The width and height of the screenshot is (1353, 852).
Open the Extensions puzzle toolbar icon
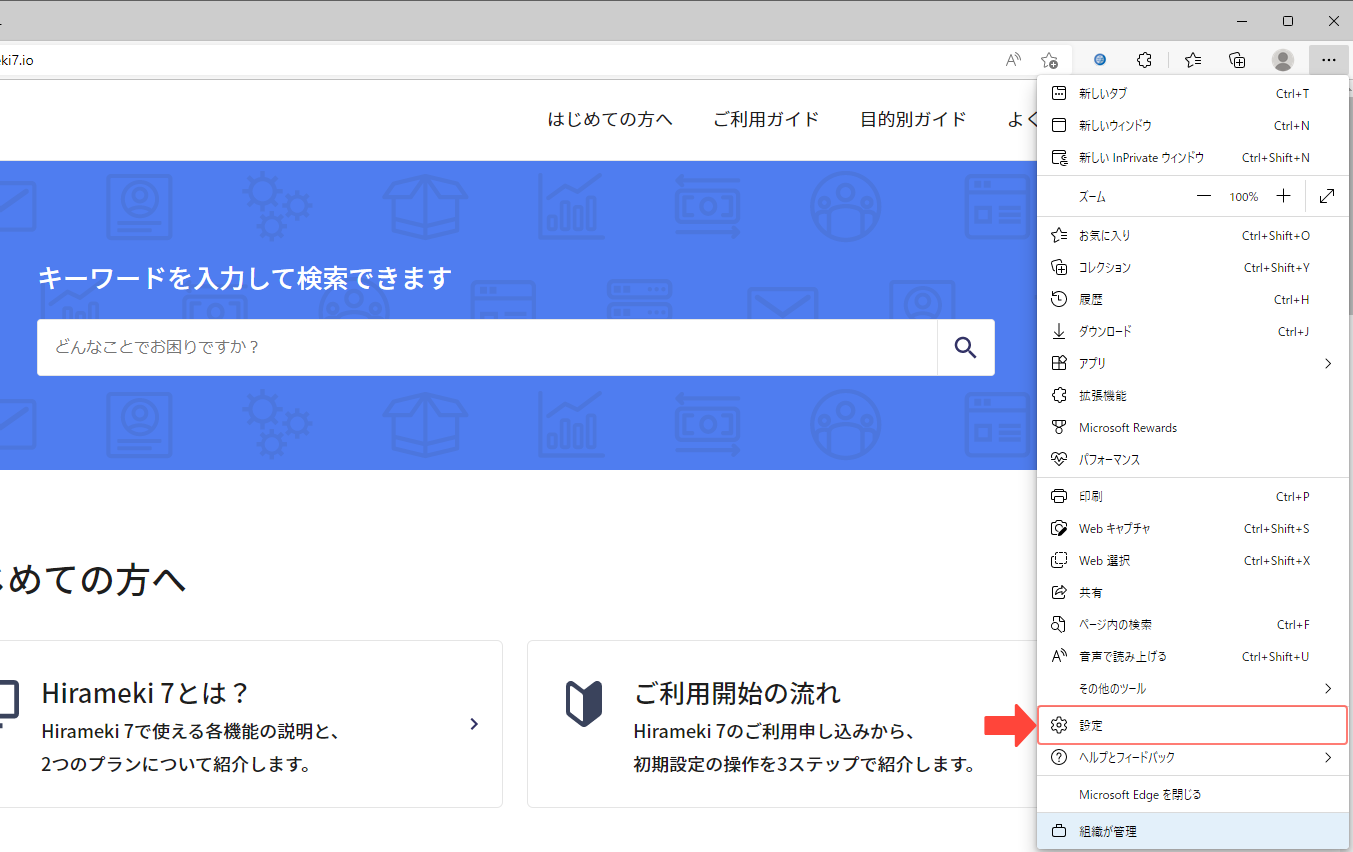[x=1146, y=60]
